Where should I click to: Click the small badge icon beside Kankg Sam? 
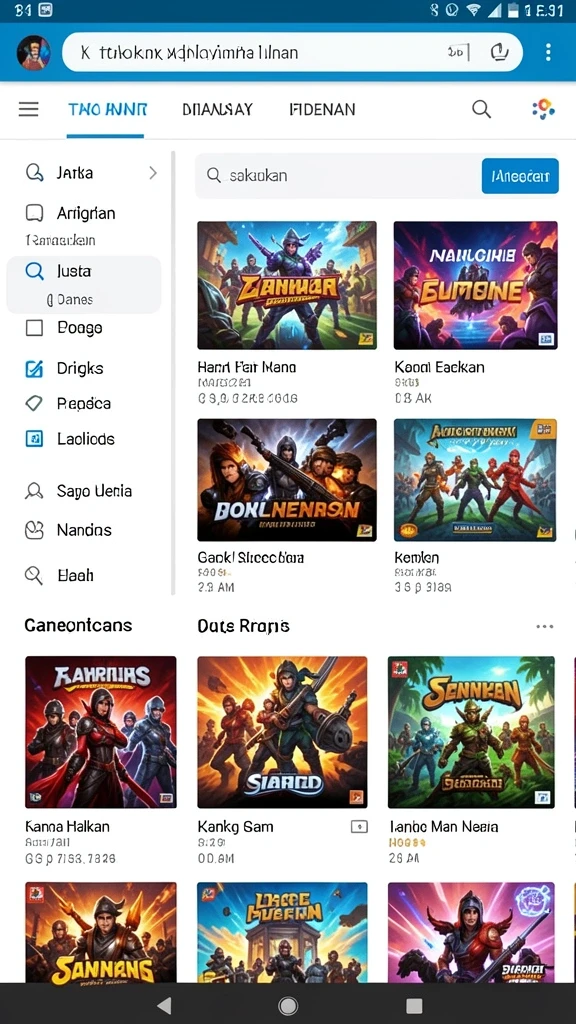[359, 827]
